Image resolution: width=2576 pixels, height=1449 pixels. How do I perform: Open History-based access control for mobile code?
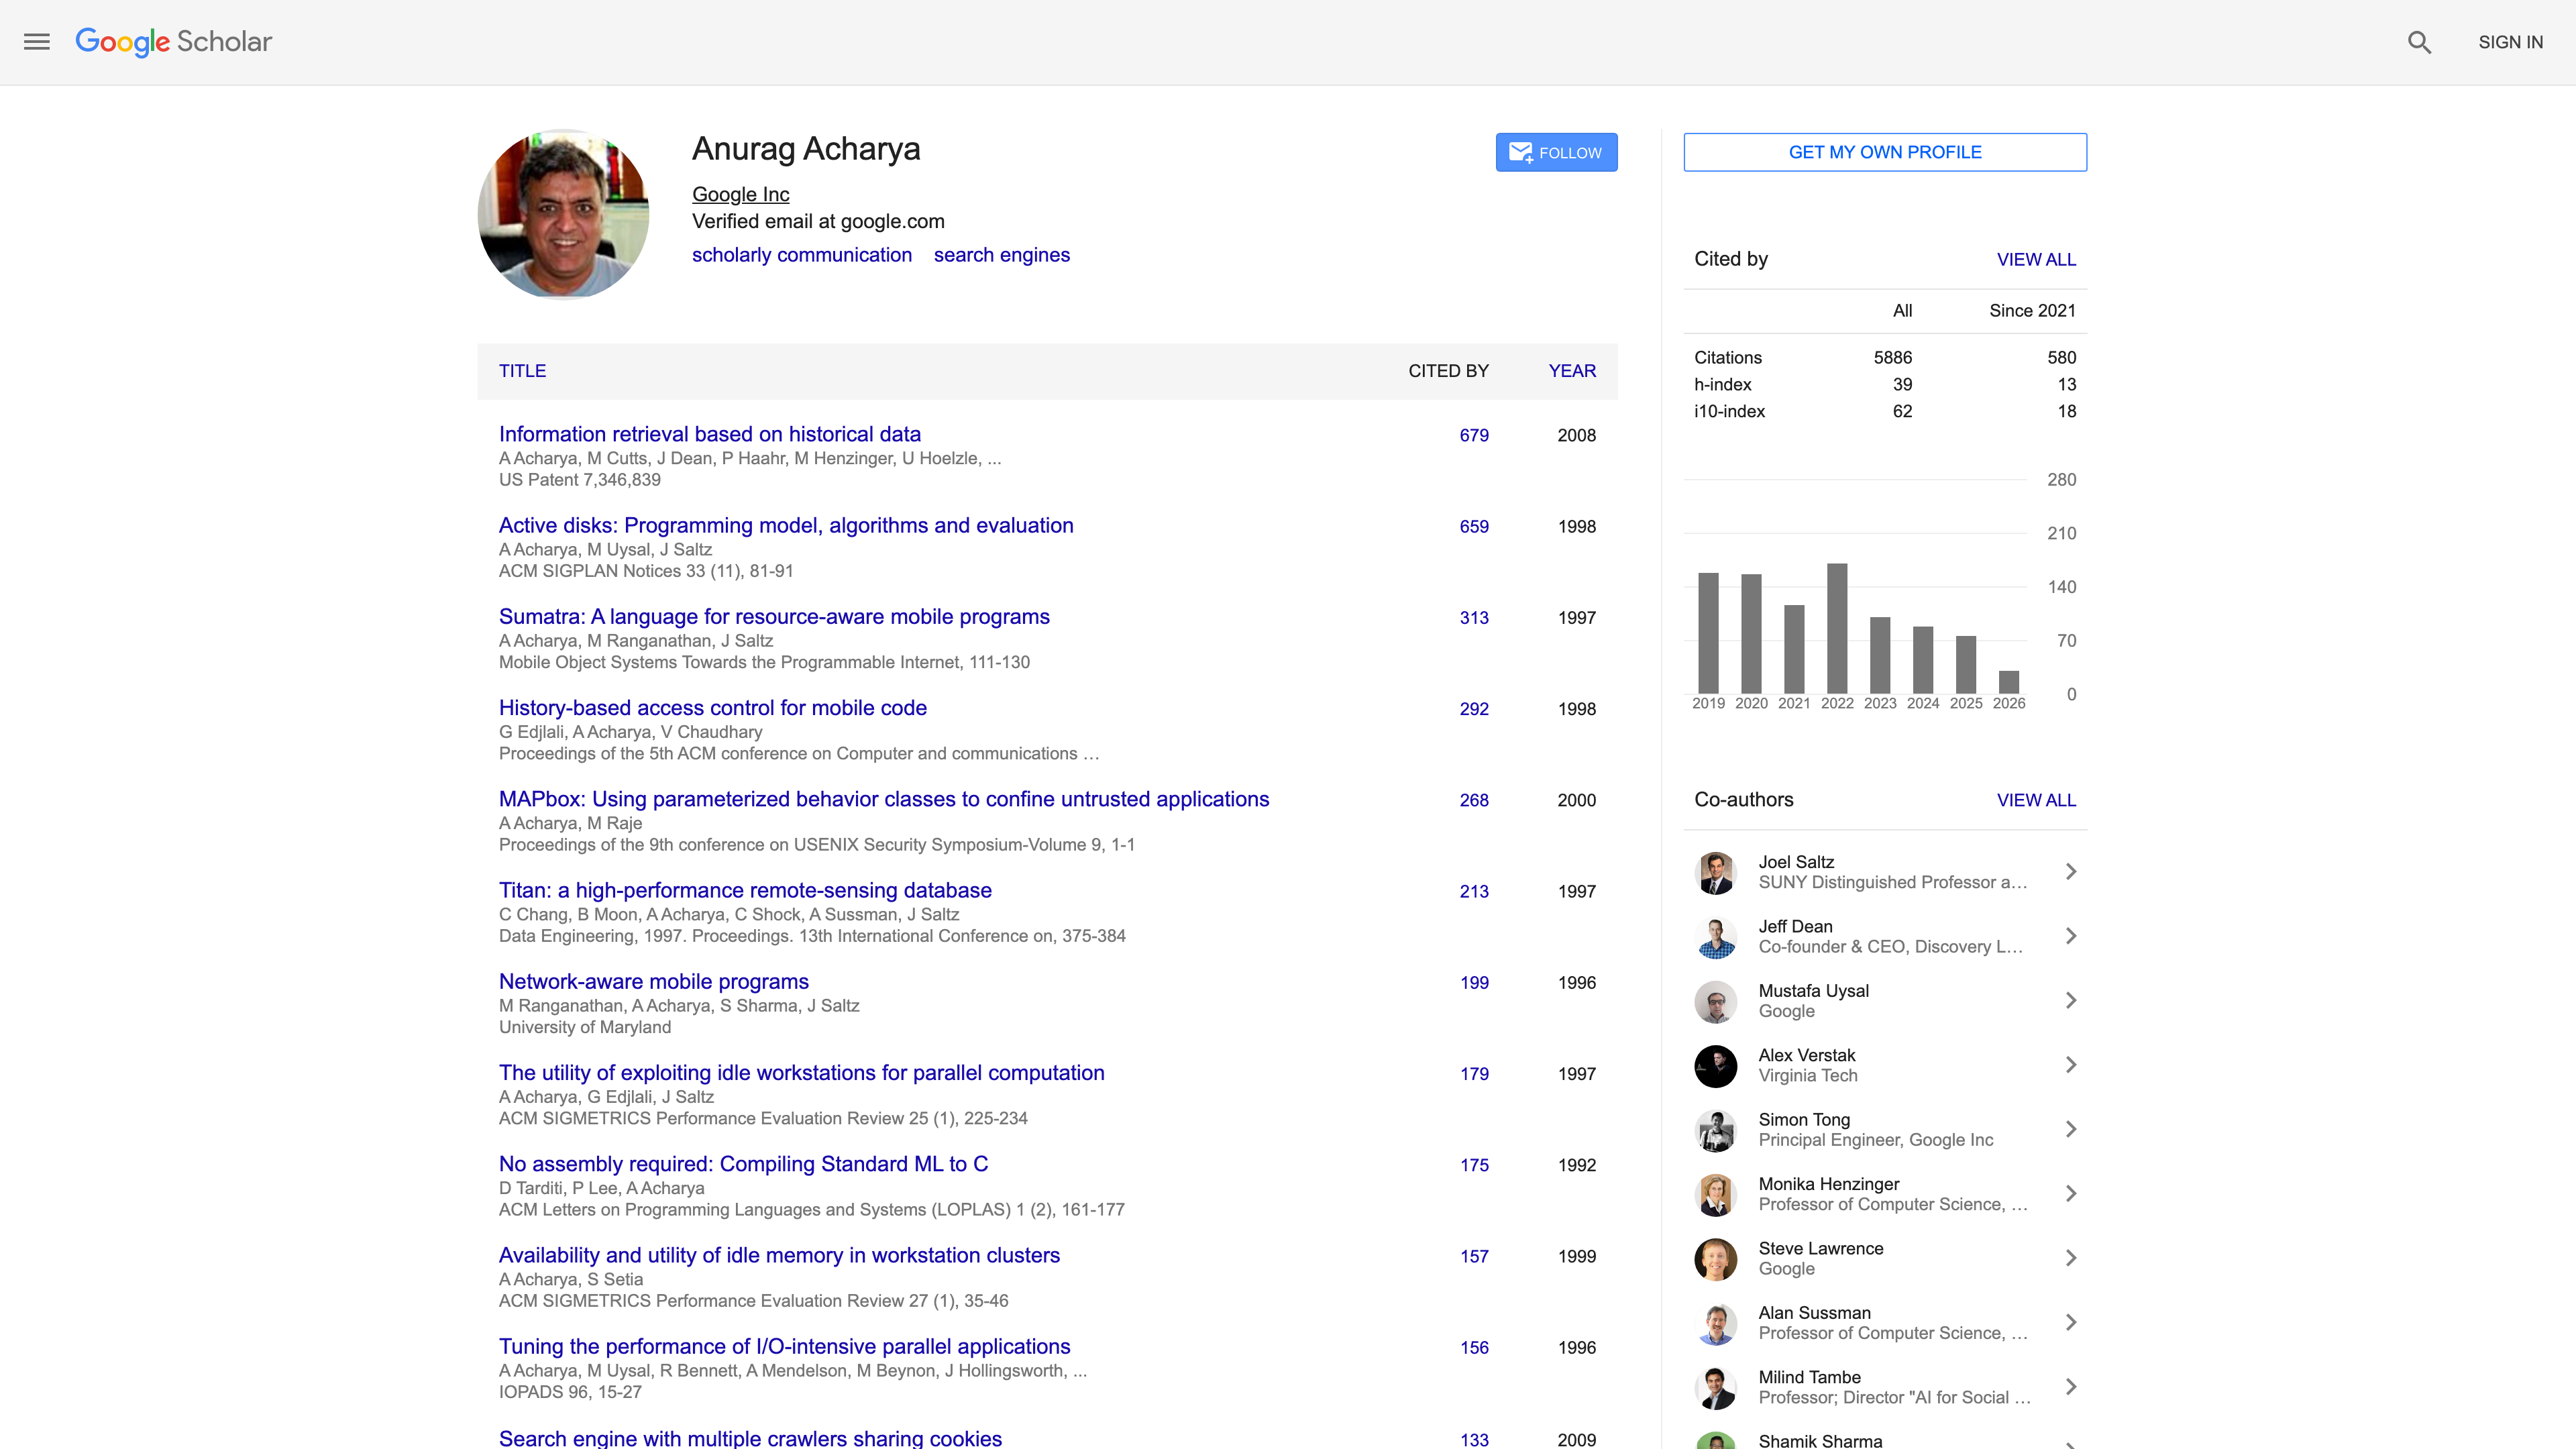point(713,708)
